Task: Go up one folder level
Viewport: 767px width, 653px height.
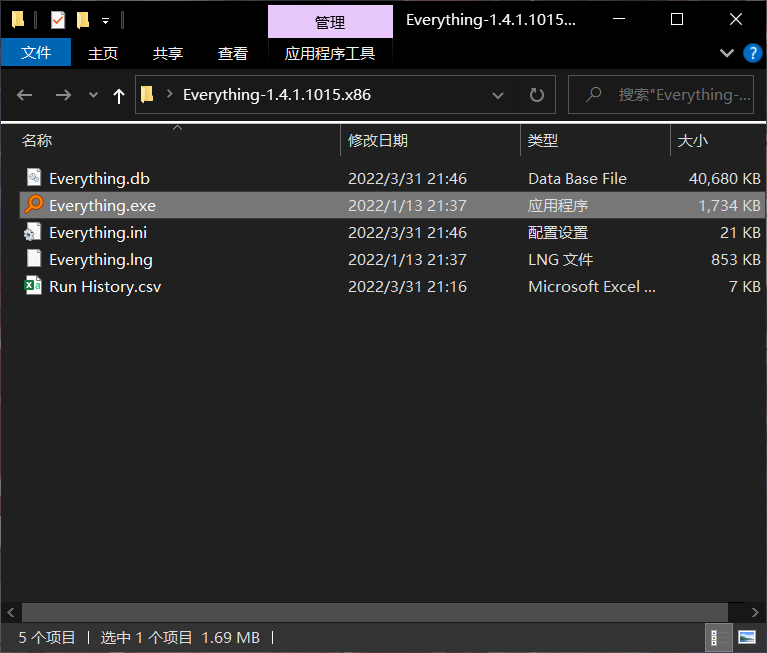Action: [x=118, y=95]
